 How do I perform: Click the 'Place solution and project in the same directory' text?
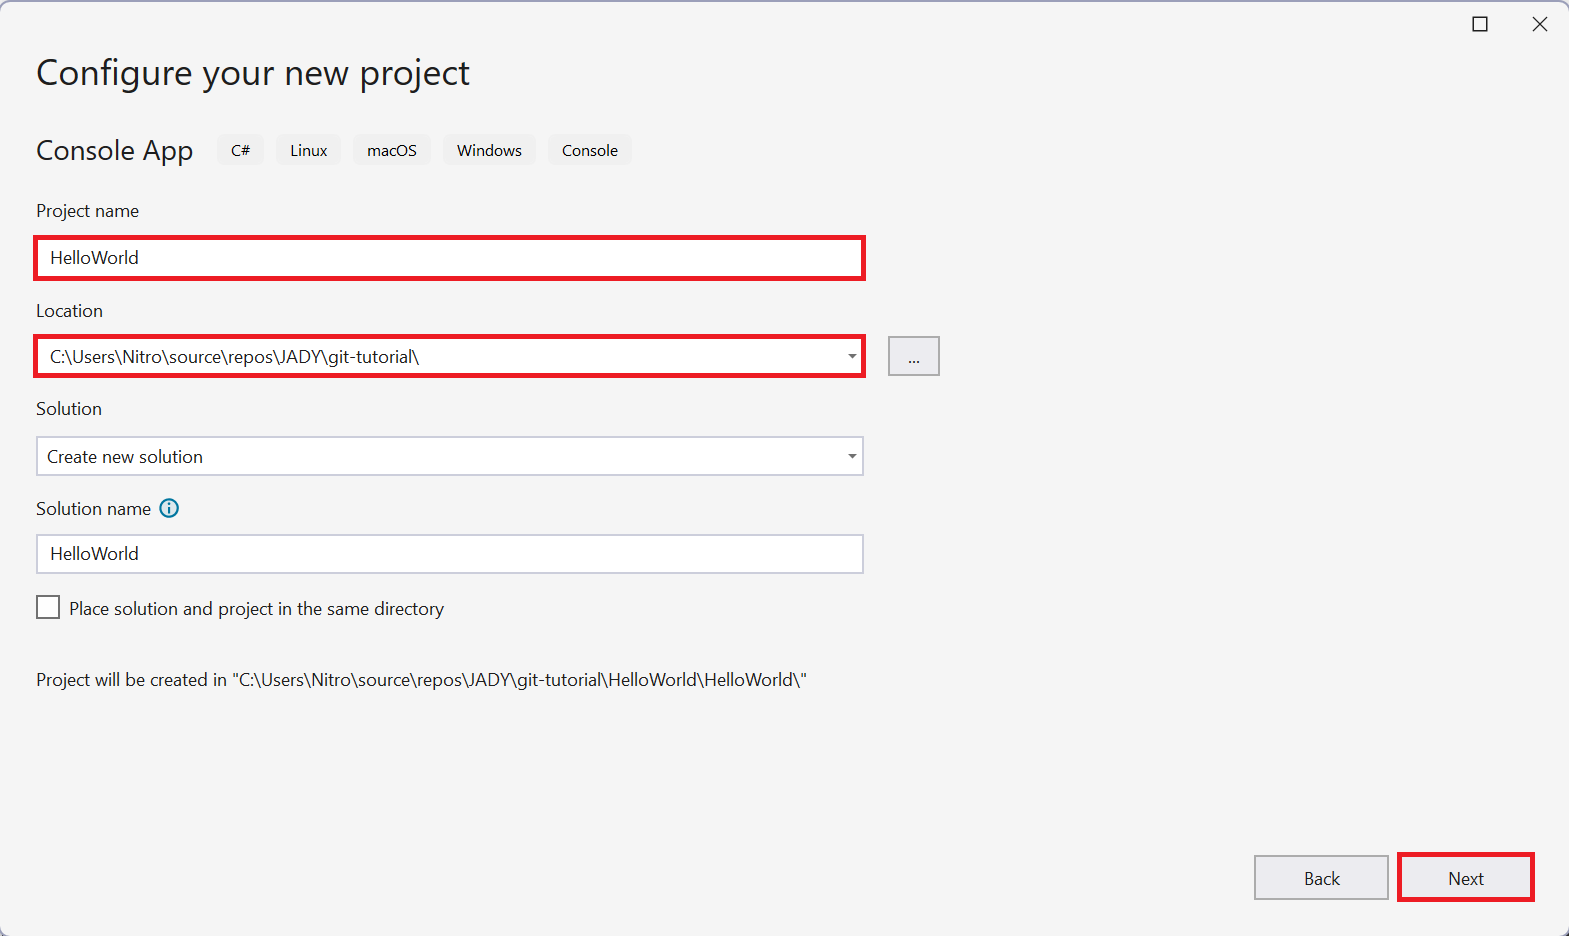pos(257,609)
